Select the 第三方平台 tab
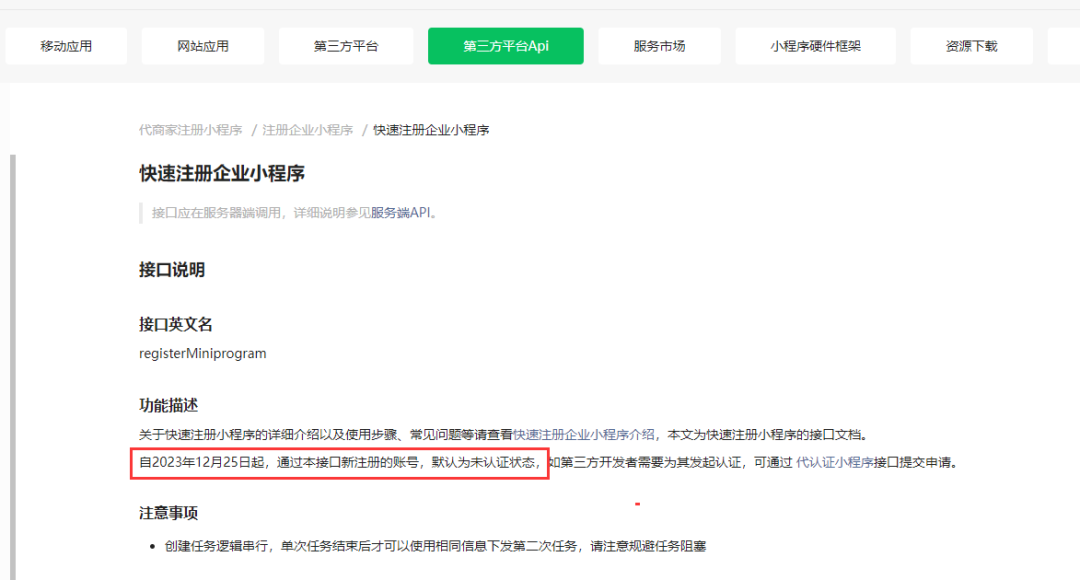This screenshot has width=1080, height=580. [x=346, y=46]
